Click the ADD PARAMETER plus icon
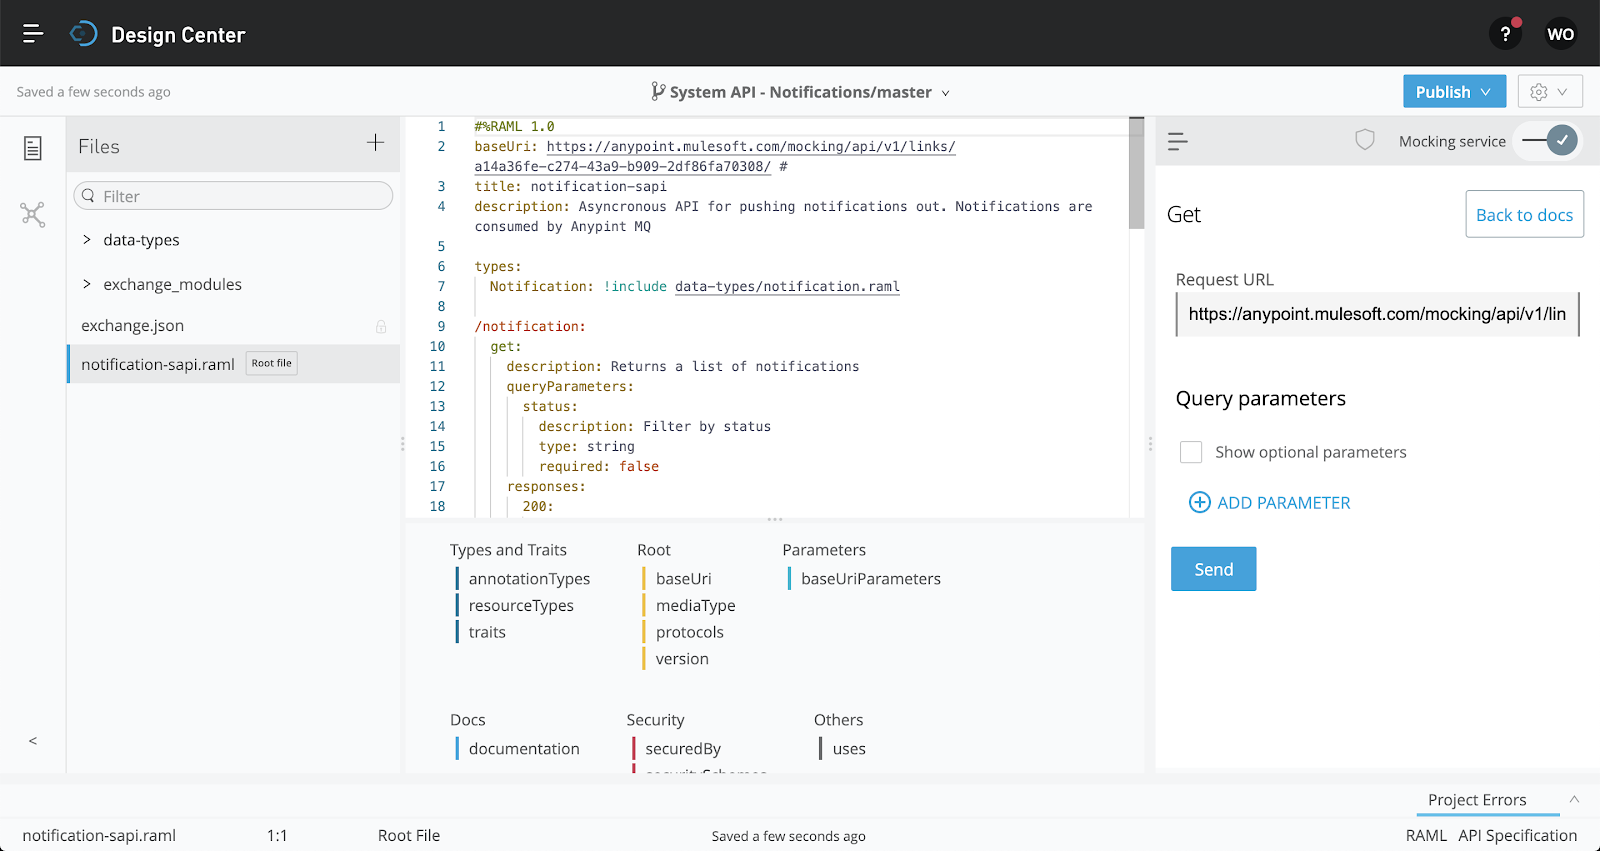 tap(1199, 503)
